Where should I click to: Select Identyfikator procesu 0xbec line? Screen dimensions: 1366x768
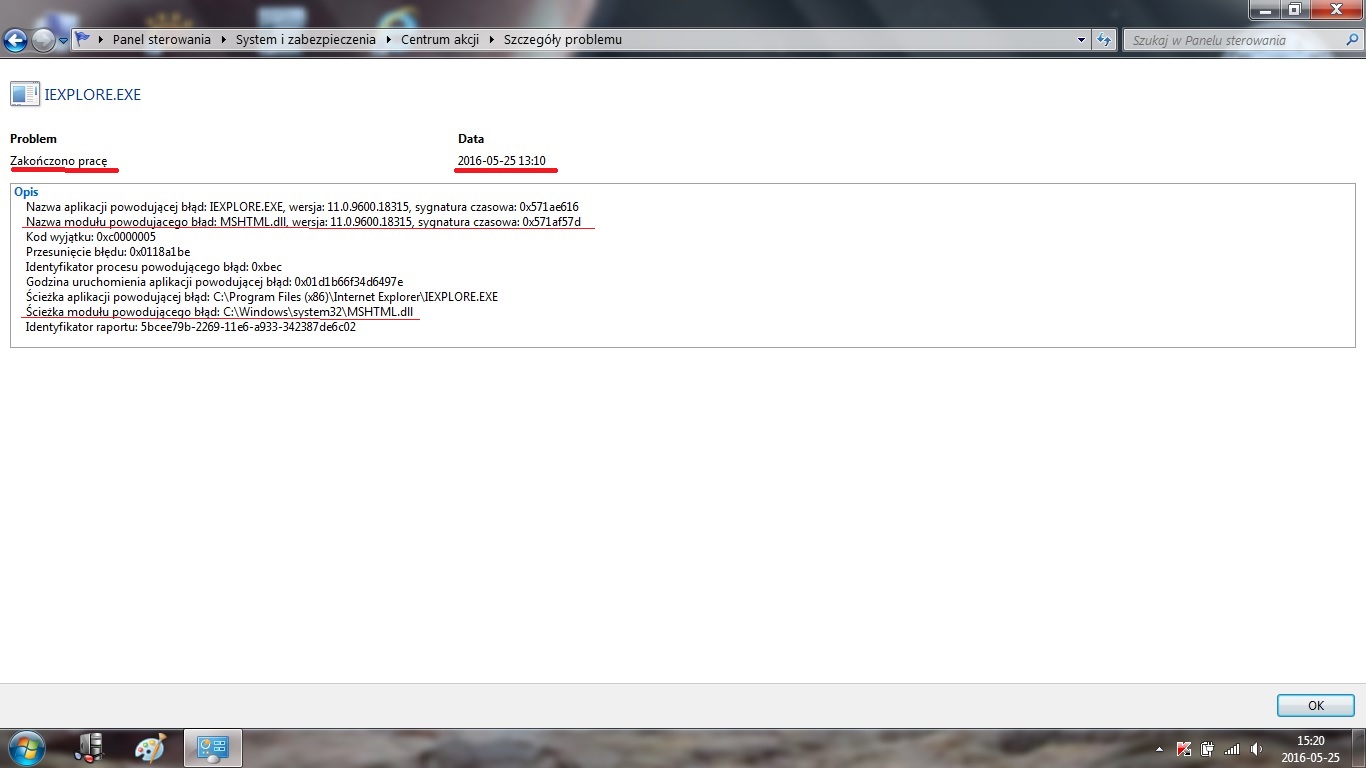coord(154,266)
